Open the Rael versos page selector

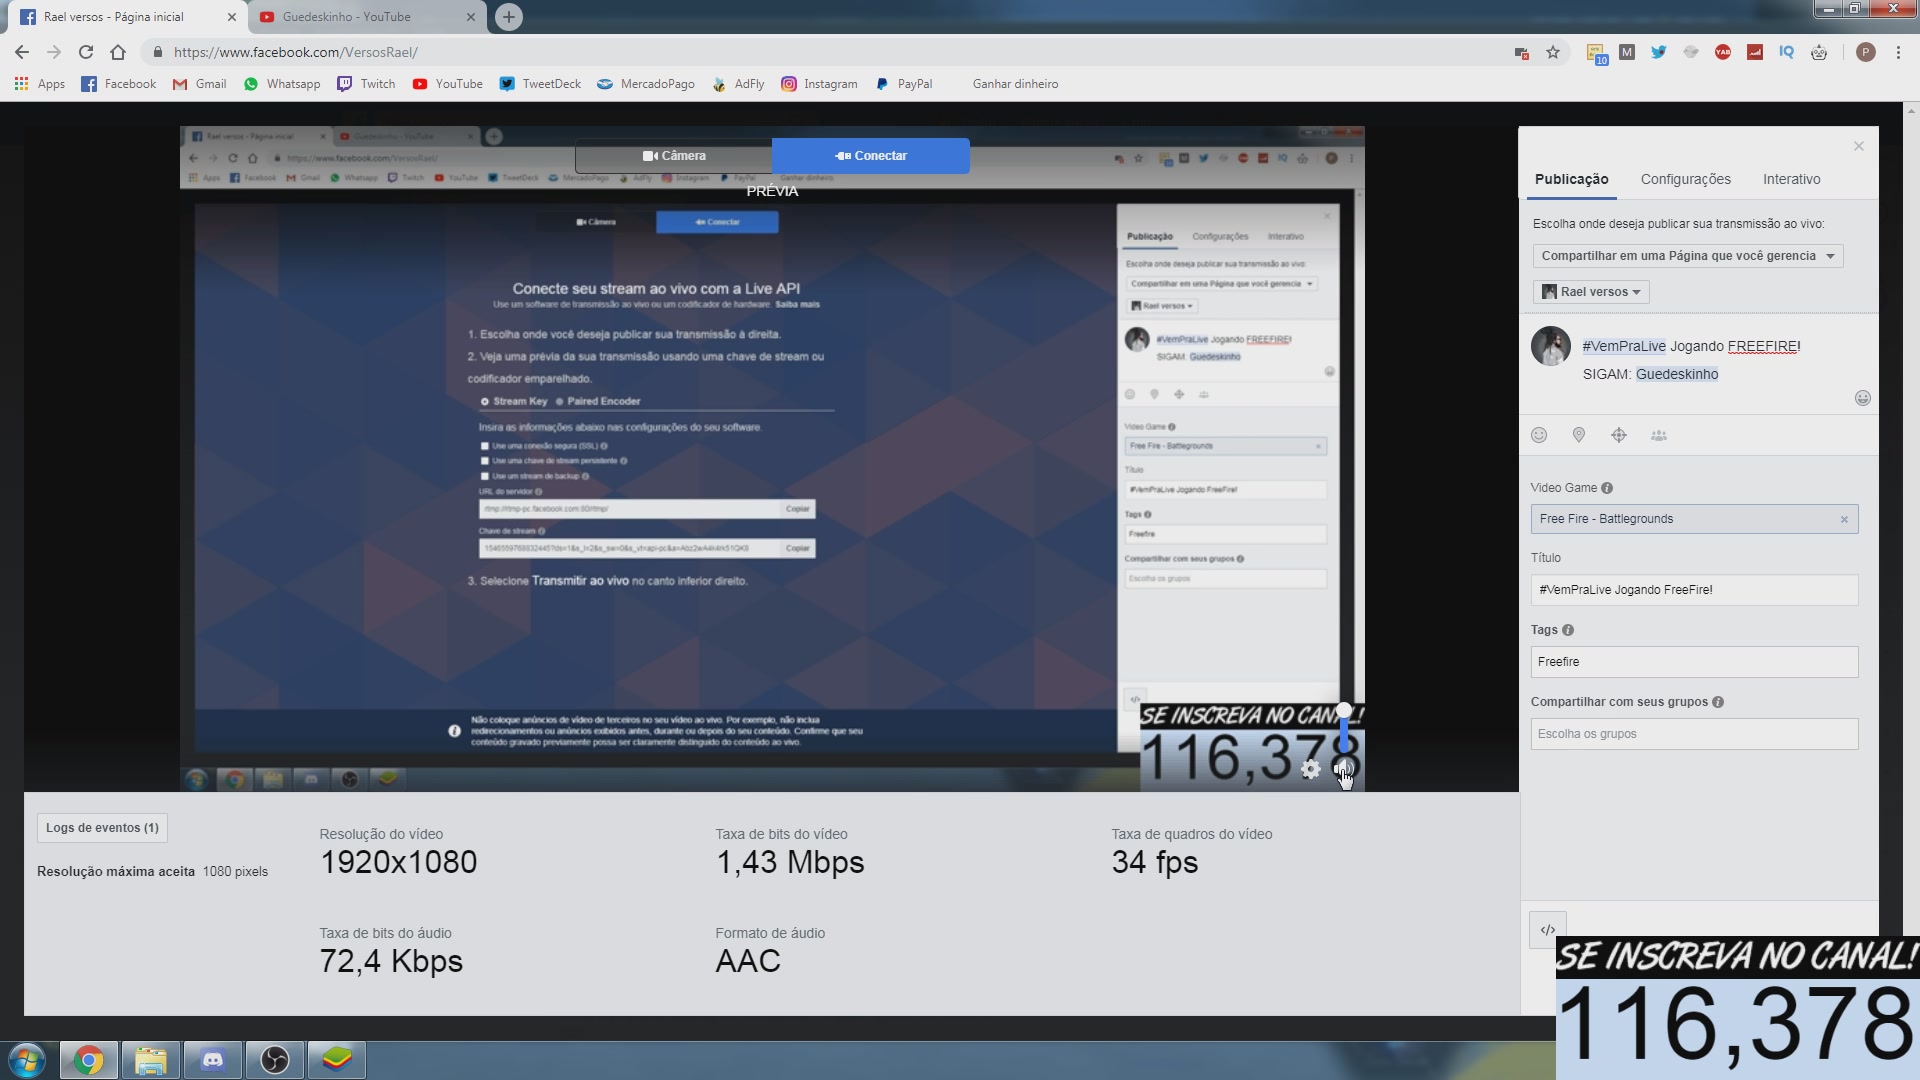coord(1591,292)
